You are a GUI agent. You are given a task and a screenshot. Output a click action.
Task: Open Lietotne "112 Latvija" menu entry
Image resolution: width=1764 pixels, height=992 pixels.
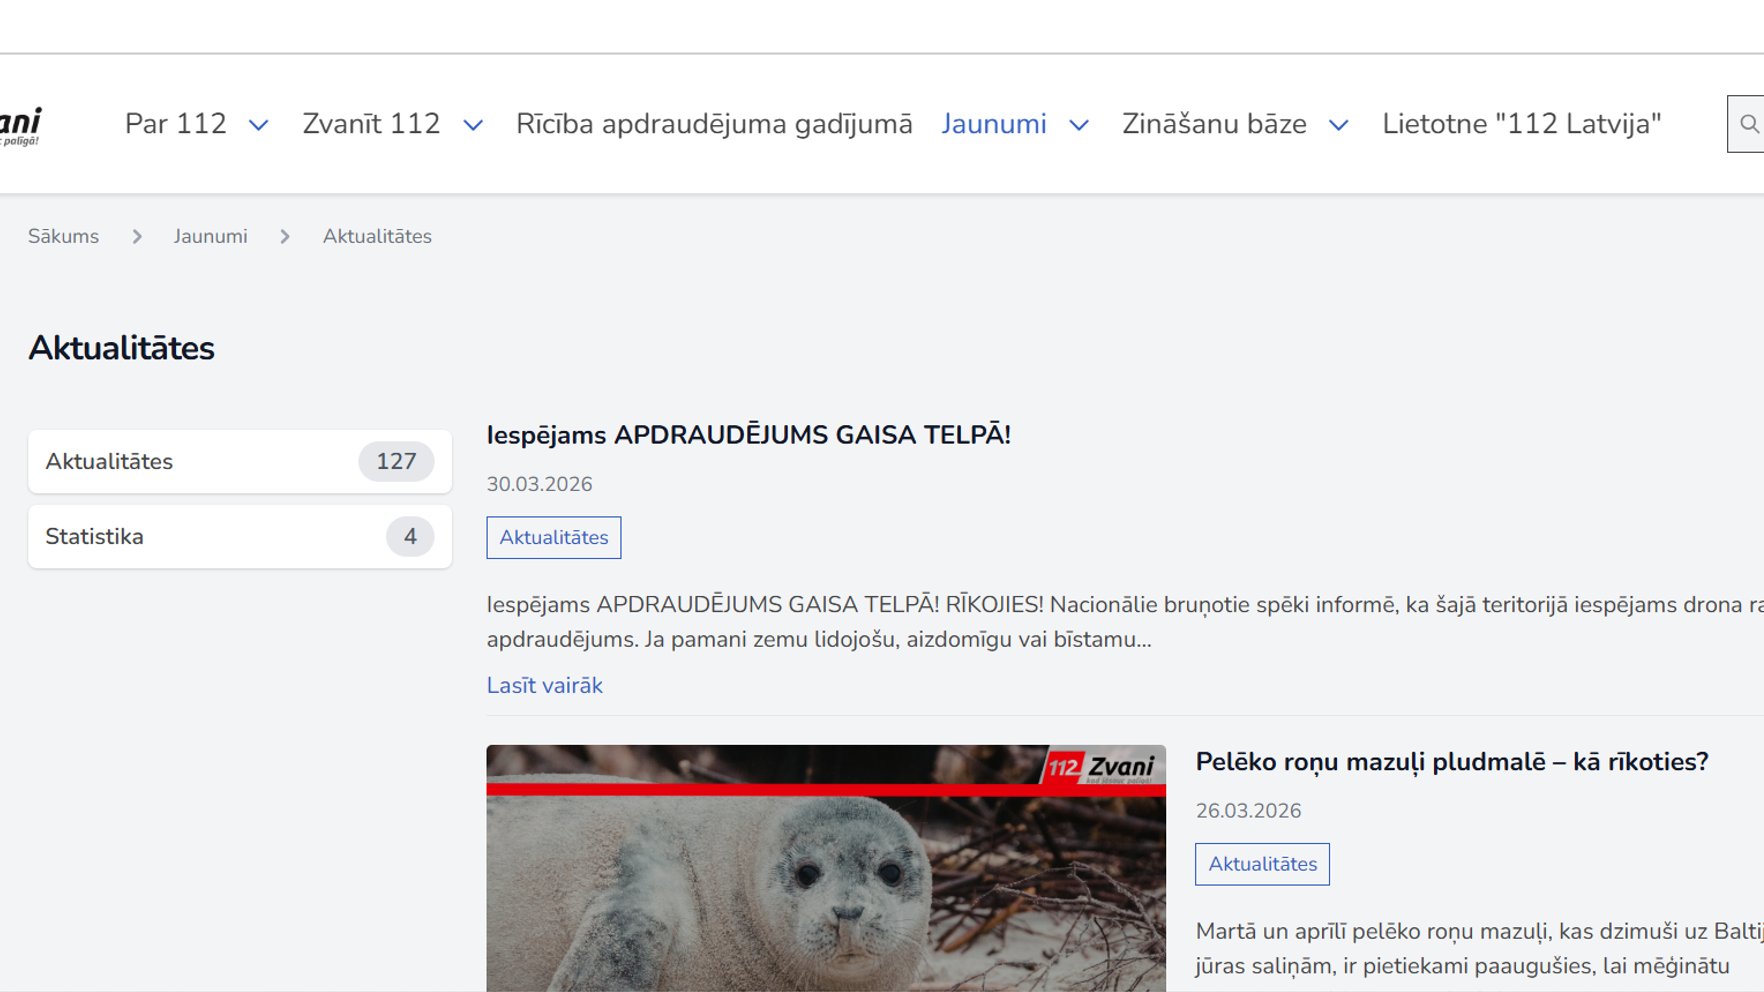[1522, 123]
